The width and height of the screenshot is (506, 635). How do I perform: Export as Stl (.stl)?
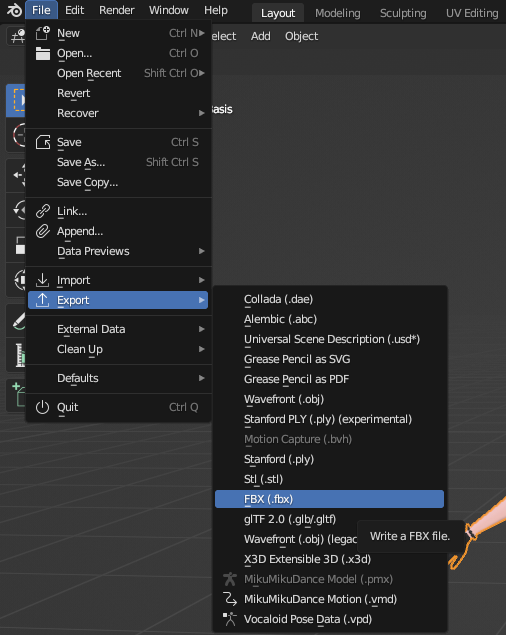click(x=329, y=479)
